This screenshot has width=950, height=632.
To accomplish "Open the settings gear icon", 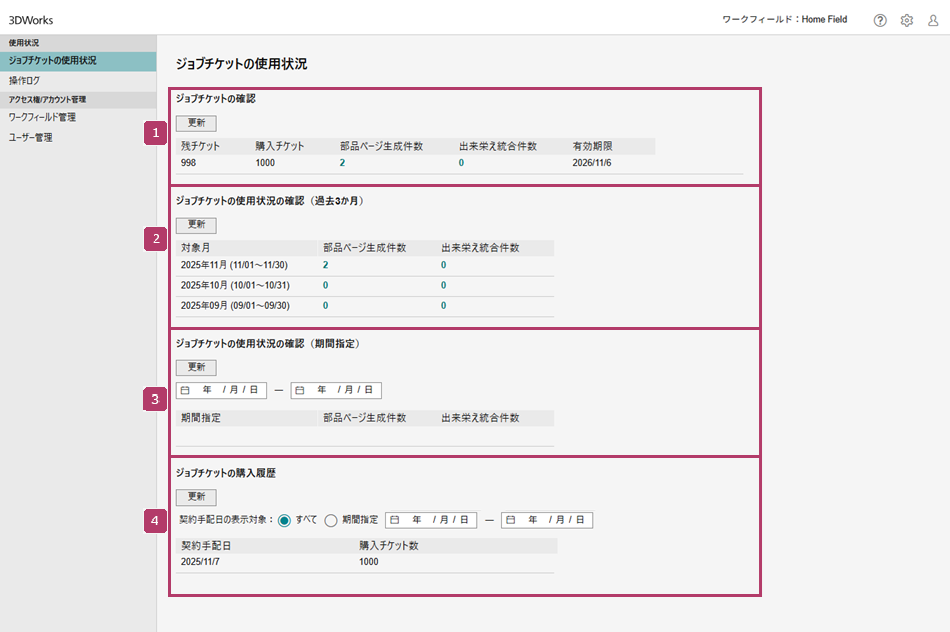I will pyautogui.click(x=907, y=20).
